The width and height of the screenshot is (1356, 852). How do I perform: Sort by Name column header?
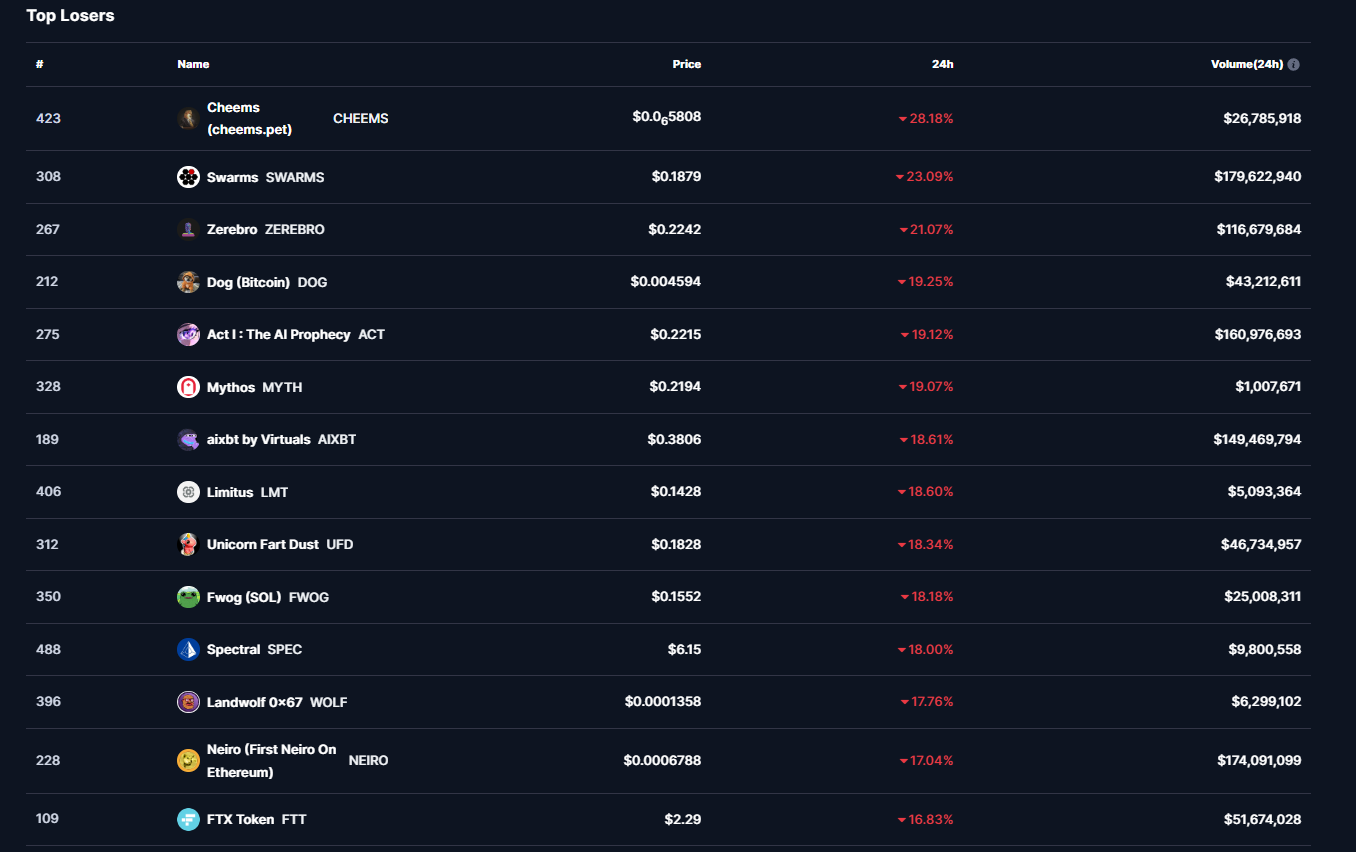point(193,64)
